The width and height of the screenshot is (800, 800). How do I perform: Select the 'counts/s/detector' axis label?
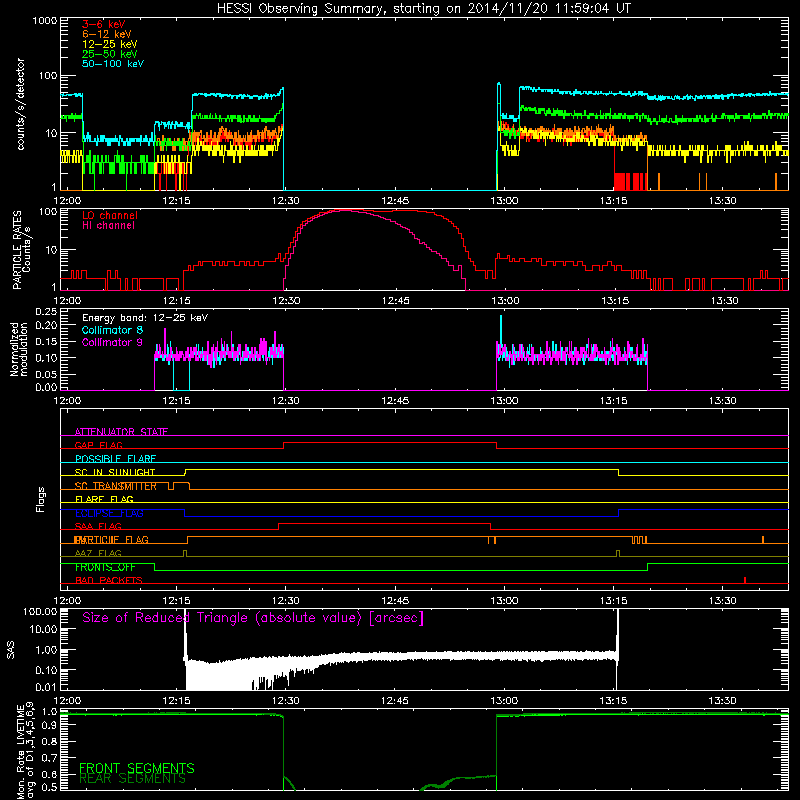coord(21,104)
